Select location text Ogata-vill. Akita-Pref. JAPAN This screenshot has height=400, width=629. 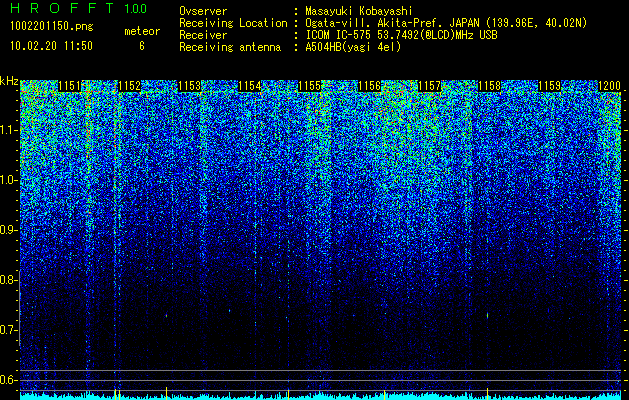(x=393, y=23)
